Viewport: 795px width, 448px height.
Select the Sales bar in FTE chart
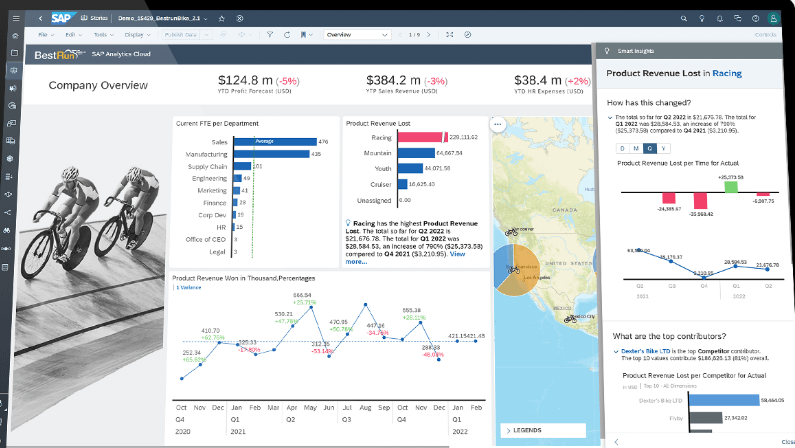click(275, 141)
